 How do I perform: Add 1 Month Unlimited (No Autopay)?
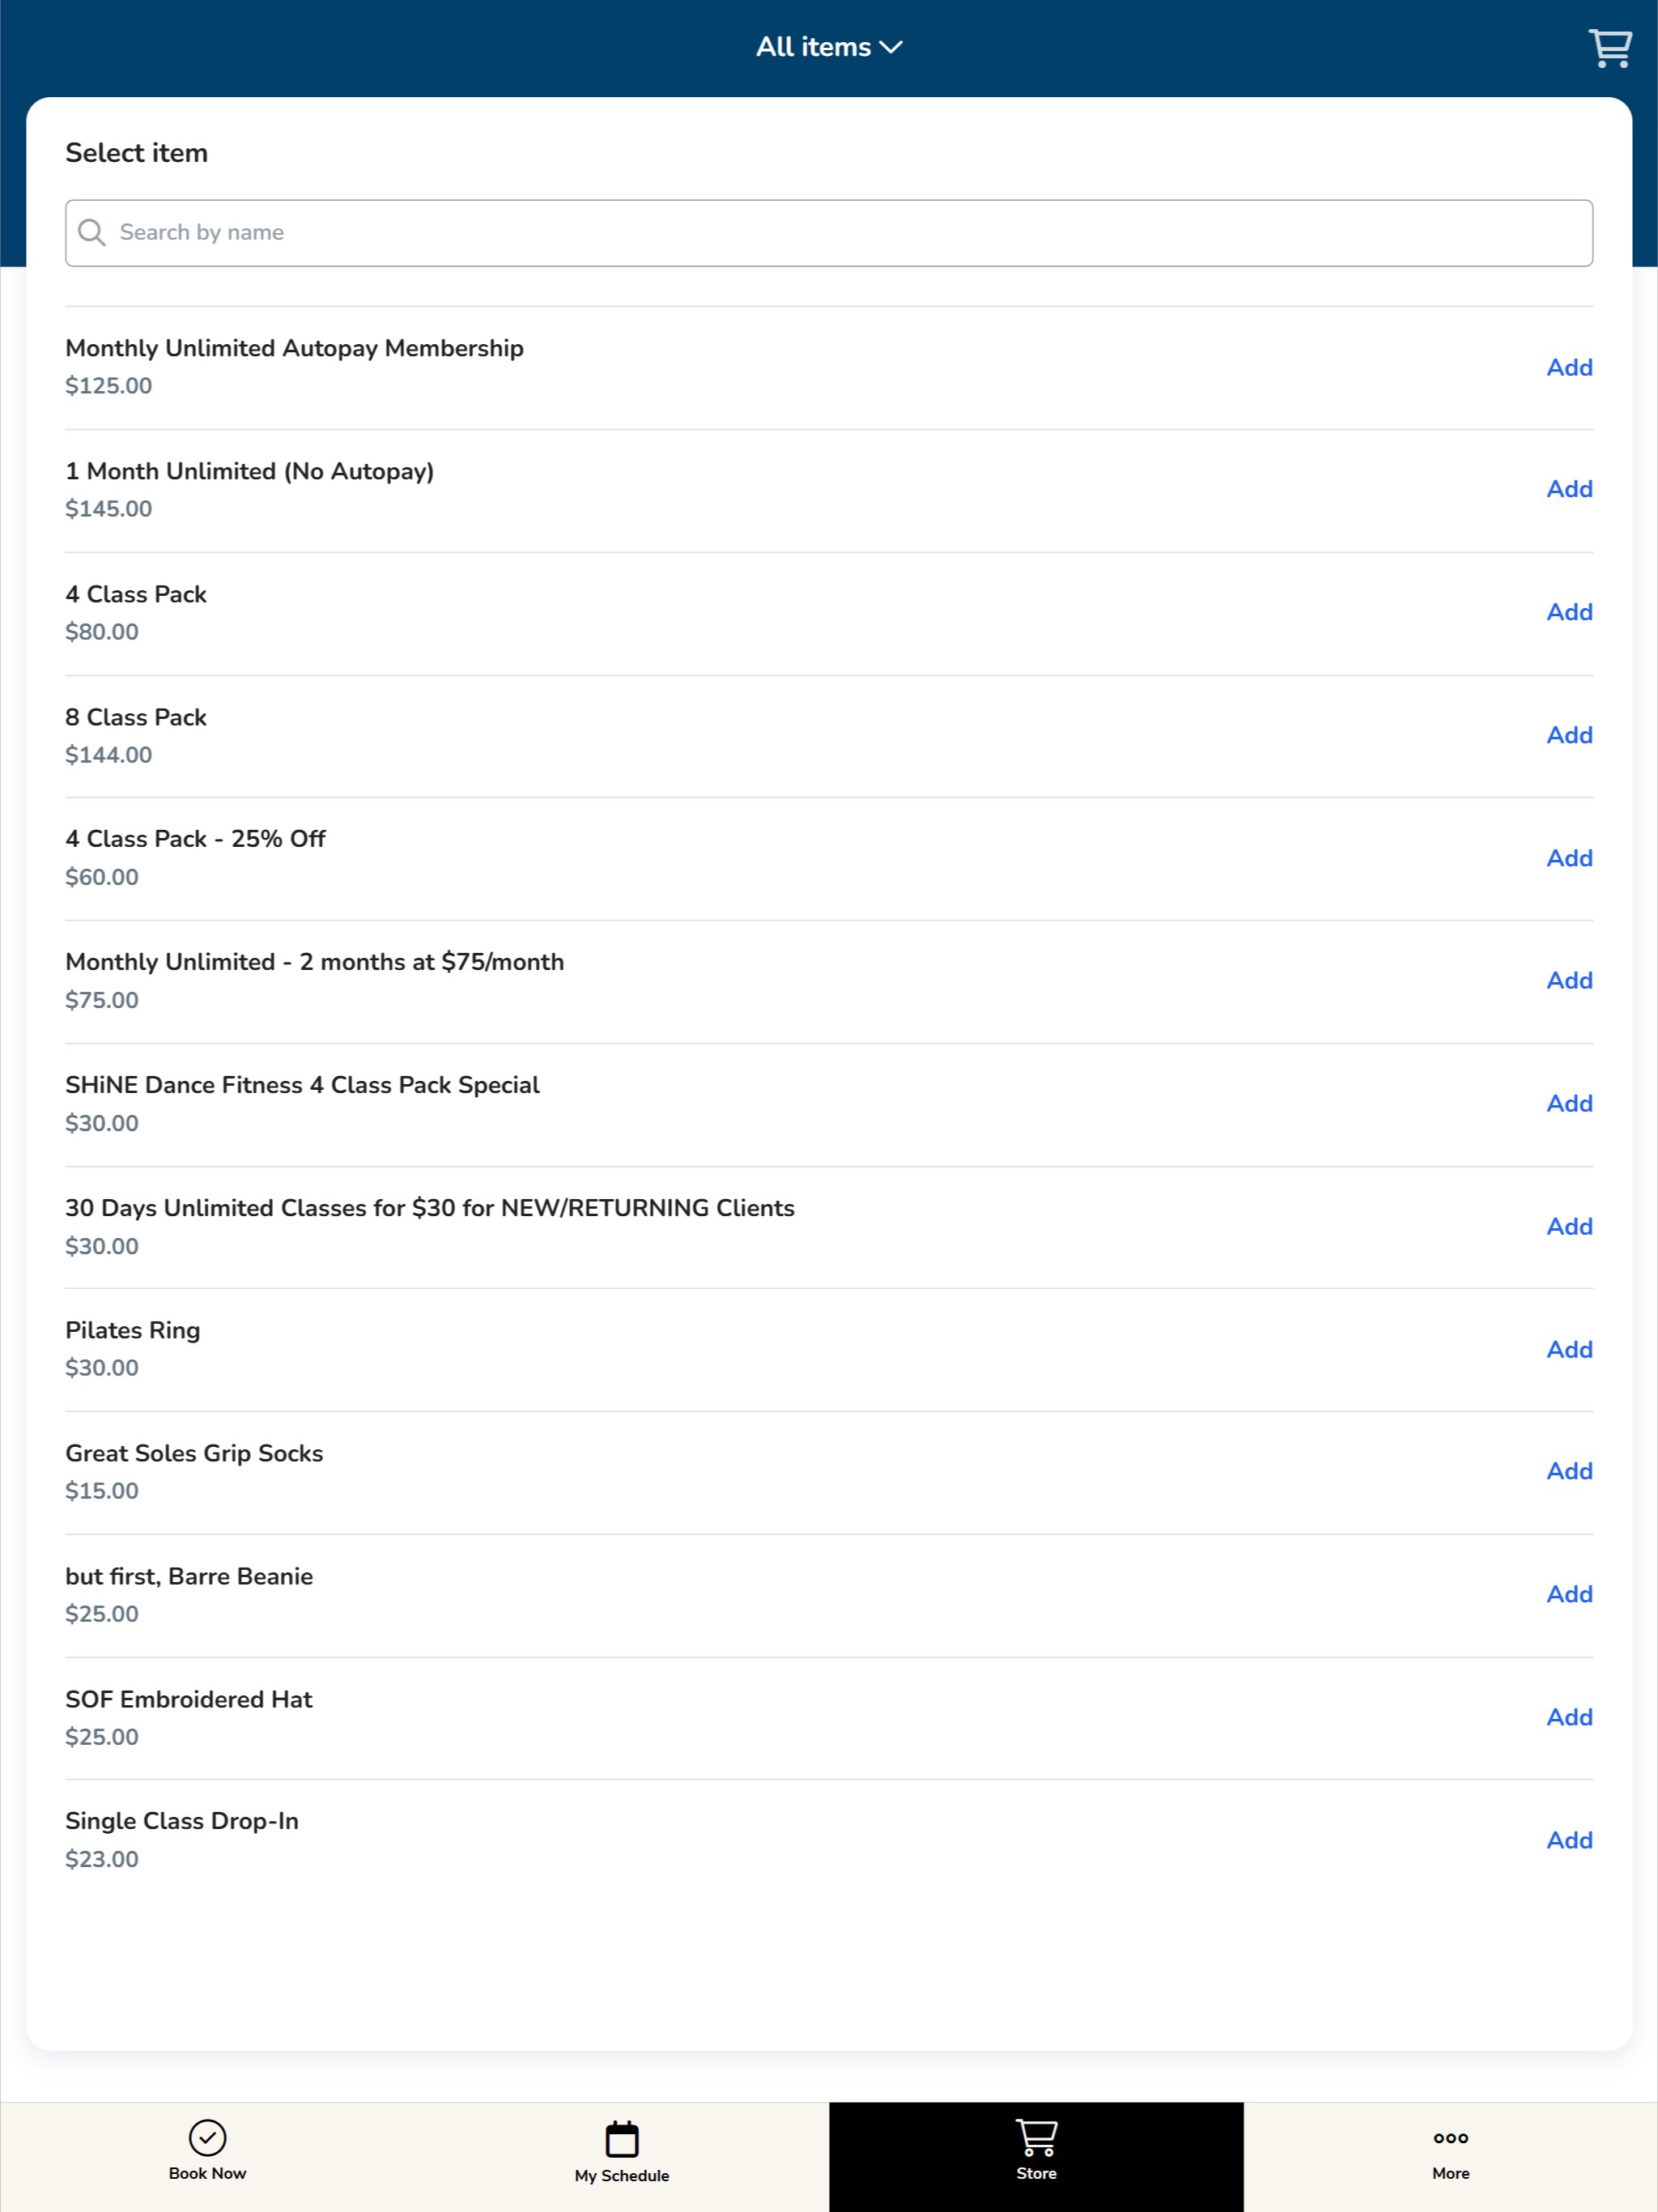(1569, 489)
